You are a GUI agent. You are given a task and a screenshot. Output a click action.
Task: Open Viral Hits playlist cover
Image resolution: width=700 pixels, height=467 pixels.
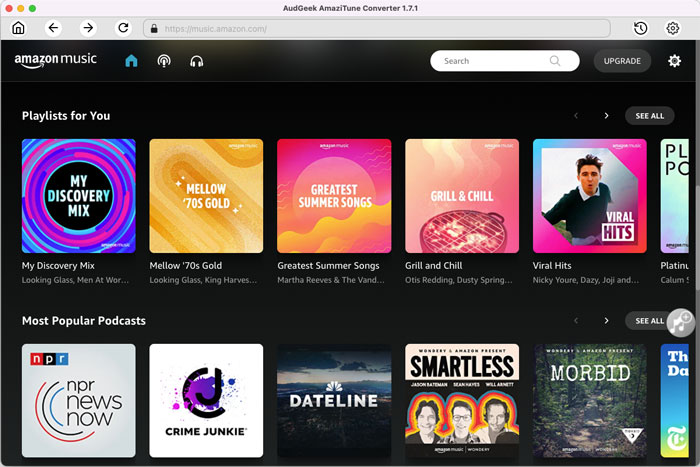590,196
